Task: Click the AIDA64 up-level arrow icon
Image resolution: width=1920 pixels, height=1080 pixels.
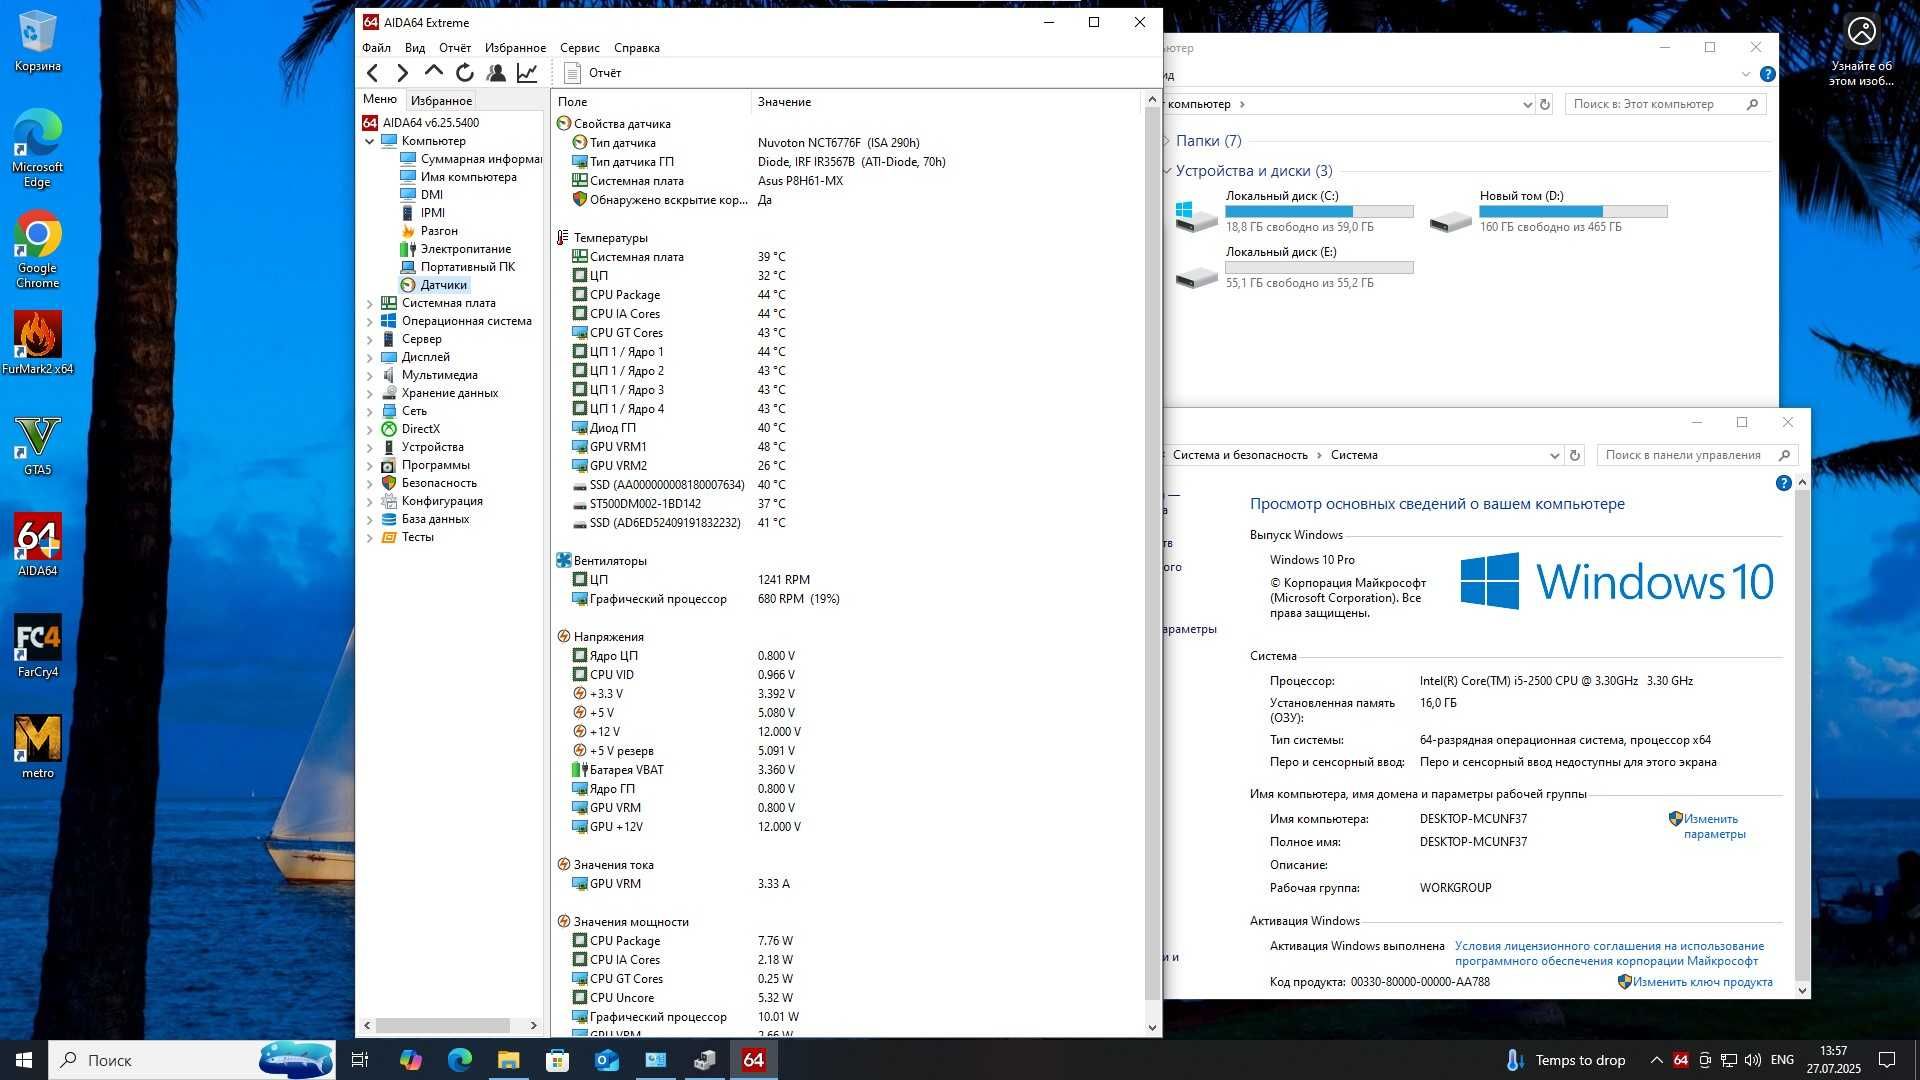Action: click(433, 72)
